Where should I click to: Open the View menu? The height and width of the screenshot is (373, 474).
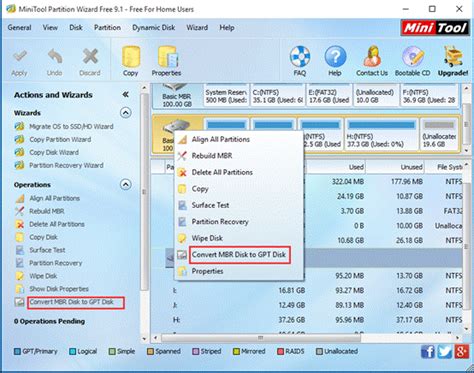point(50,28)
